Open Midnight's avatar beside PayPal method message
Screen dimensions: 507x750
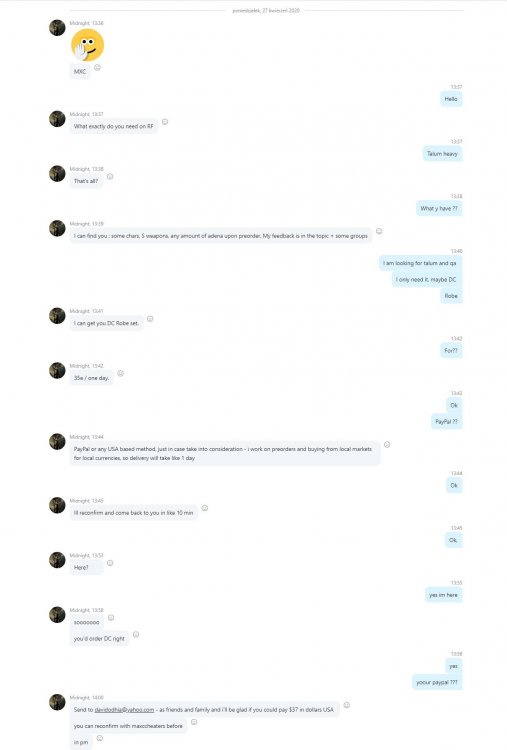[57, 441]
